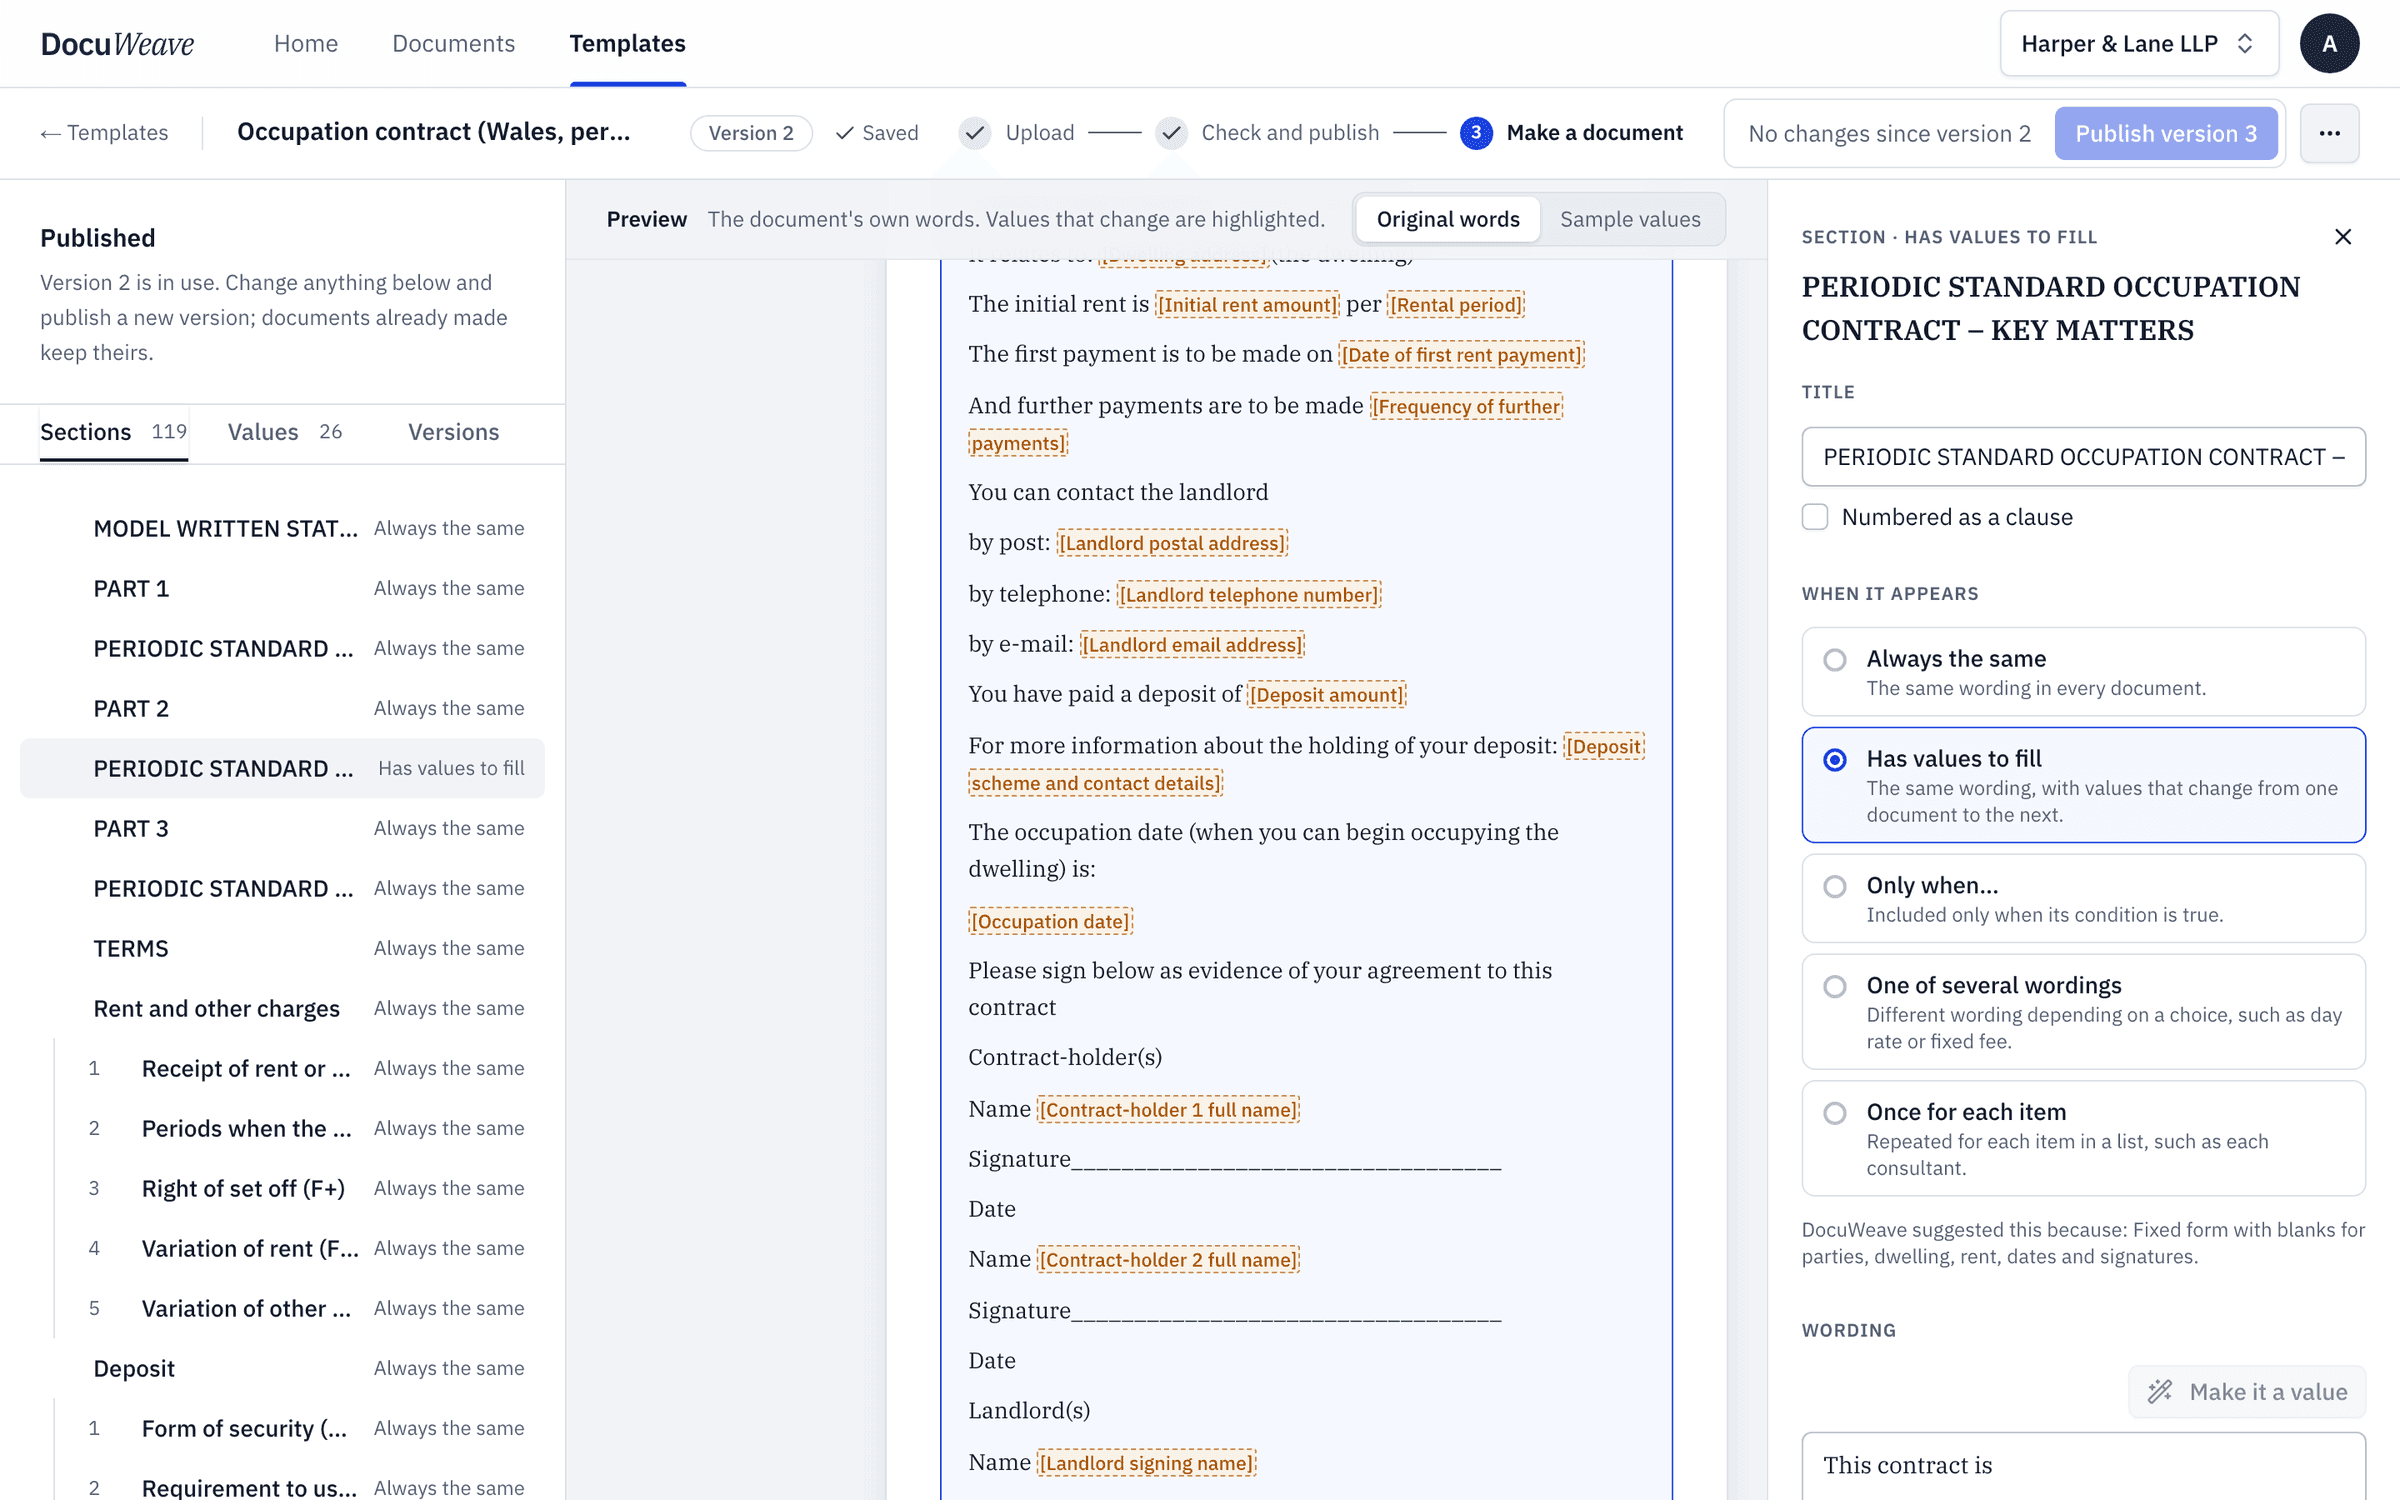This screenshot has width=2400, height=1500.
Task: Tick the Numbered as a clause checkbox
Action: [1815, 517]
